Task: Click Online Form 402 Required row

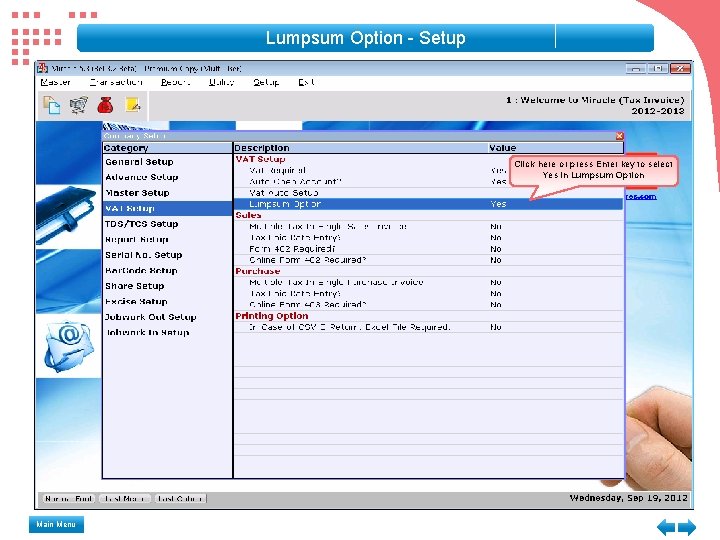Action: (428, 260)
